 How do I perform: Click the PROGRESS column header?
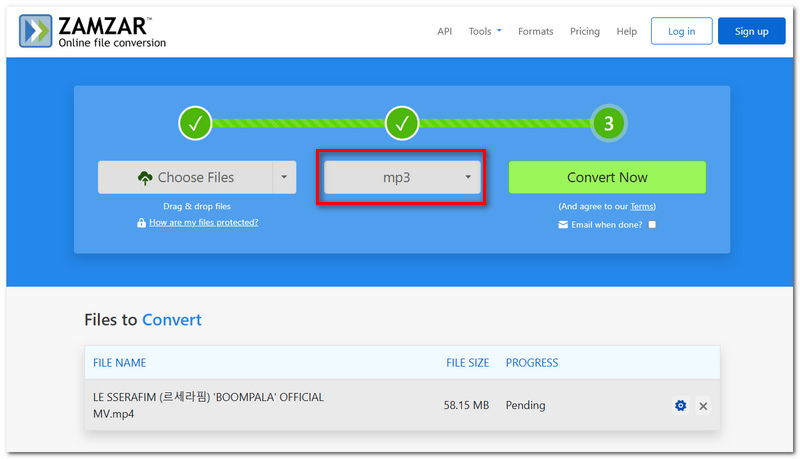coord(532,363)
